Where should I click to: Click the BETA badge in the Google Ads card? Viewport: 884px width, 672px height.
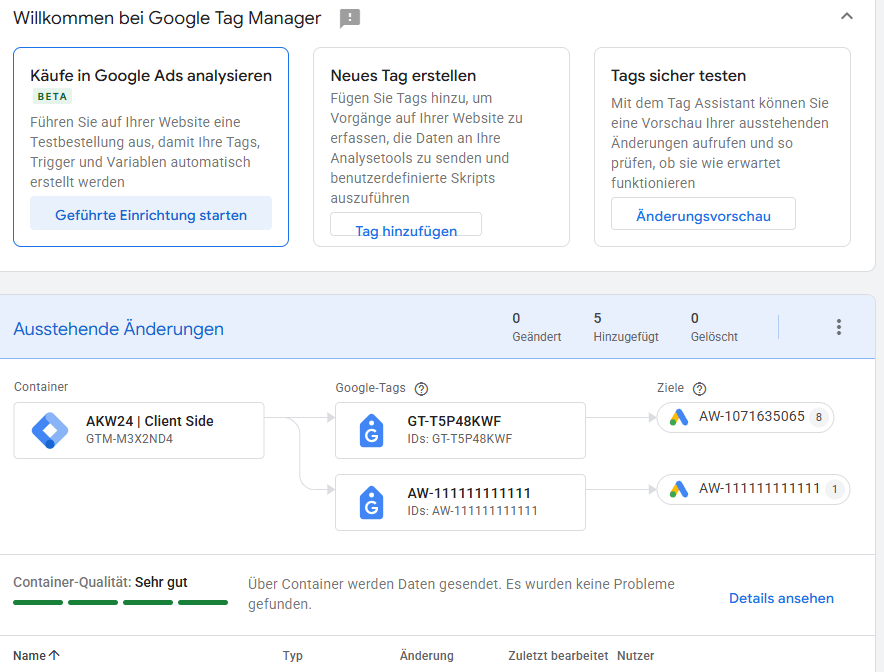52,96
